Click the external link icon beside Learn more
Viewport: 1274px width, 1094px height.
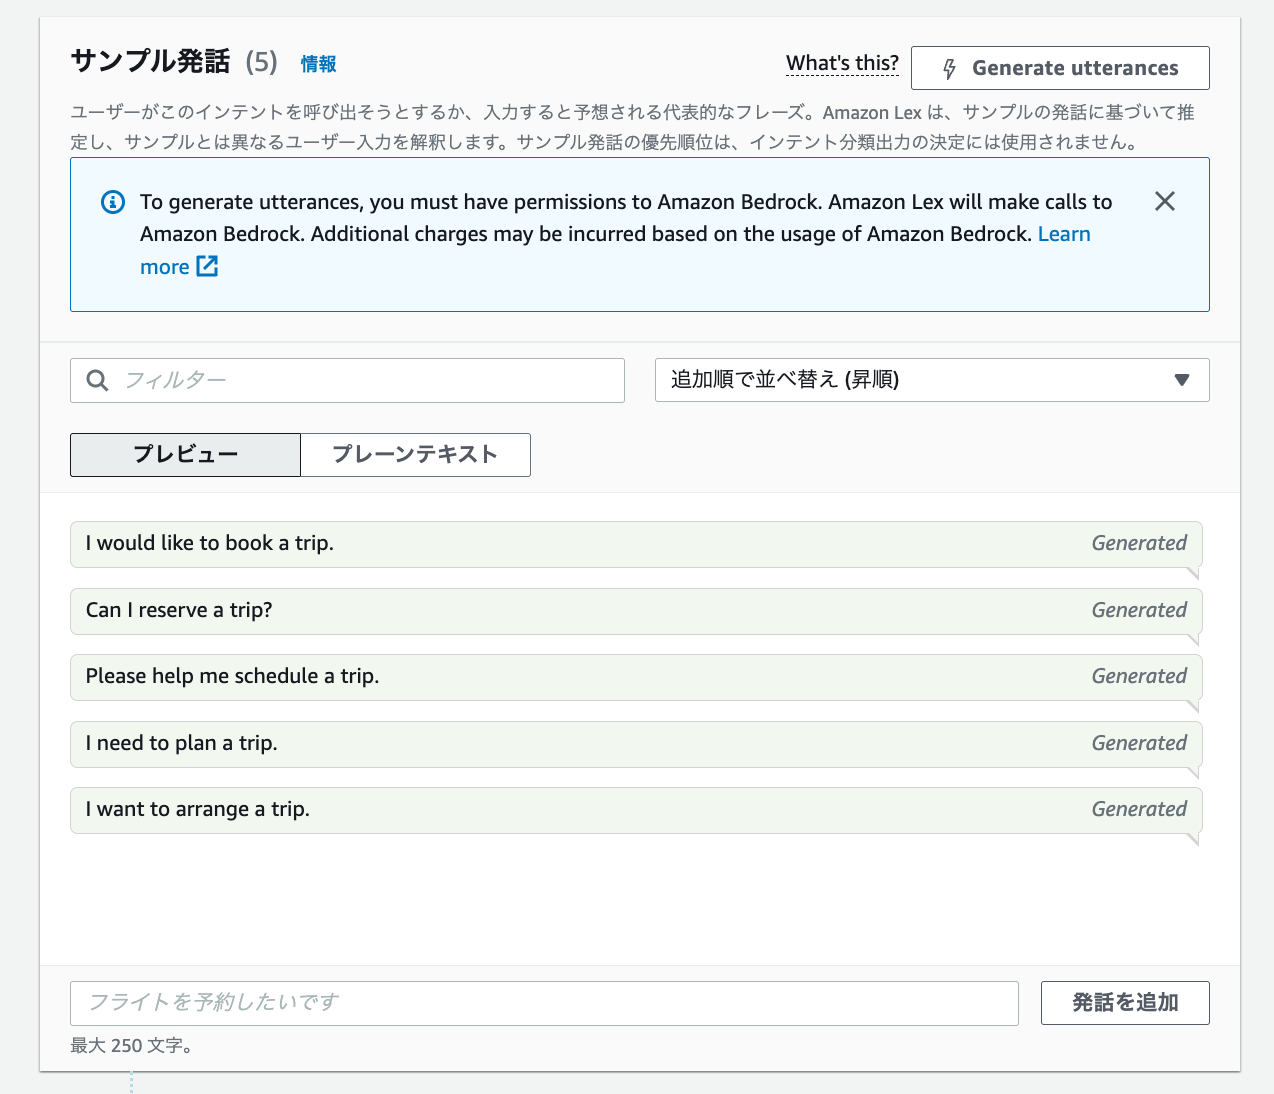207,266
